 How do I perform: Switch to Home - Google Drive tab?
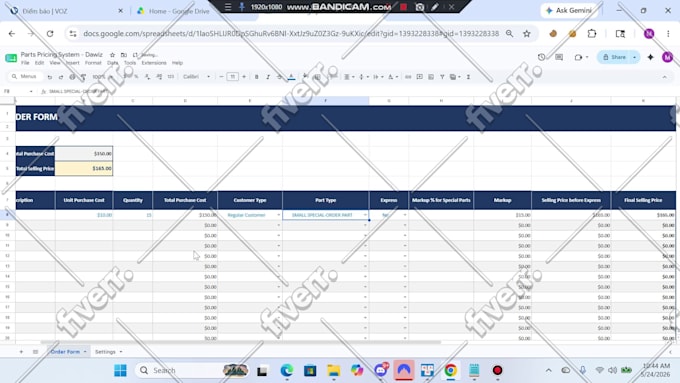click(x=179, y=11)
